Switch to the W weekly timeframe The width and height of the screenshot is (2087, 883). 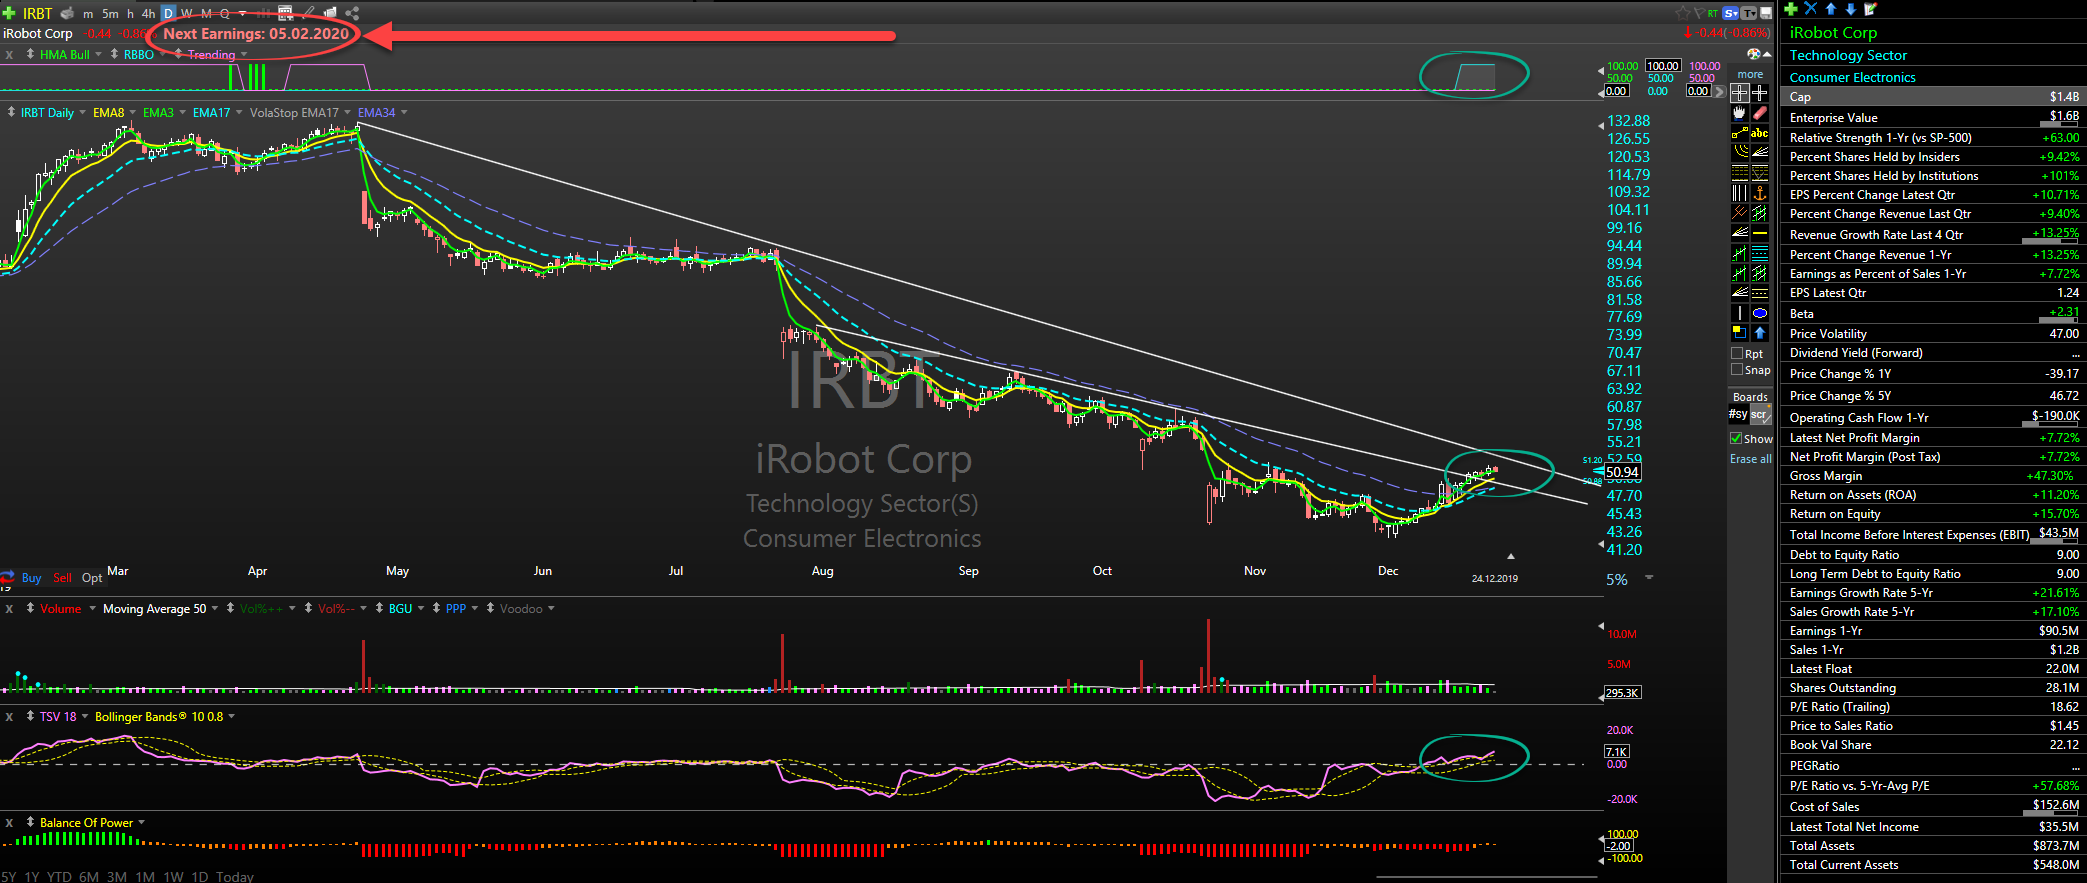pyautogui.click(x=186, y=13)
